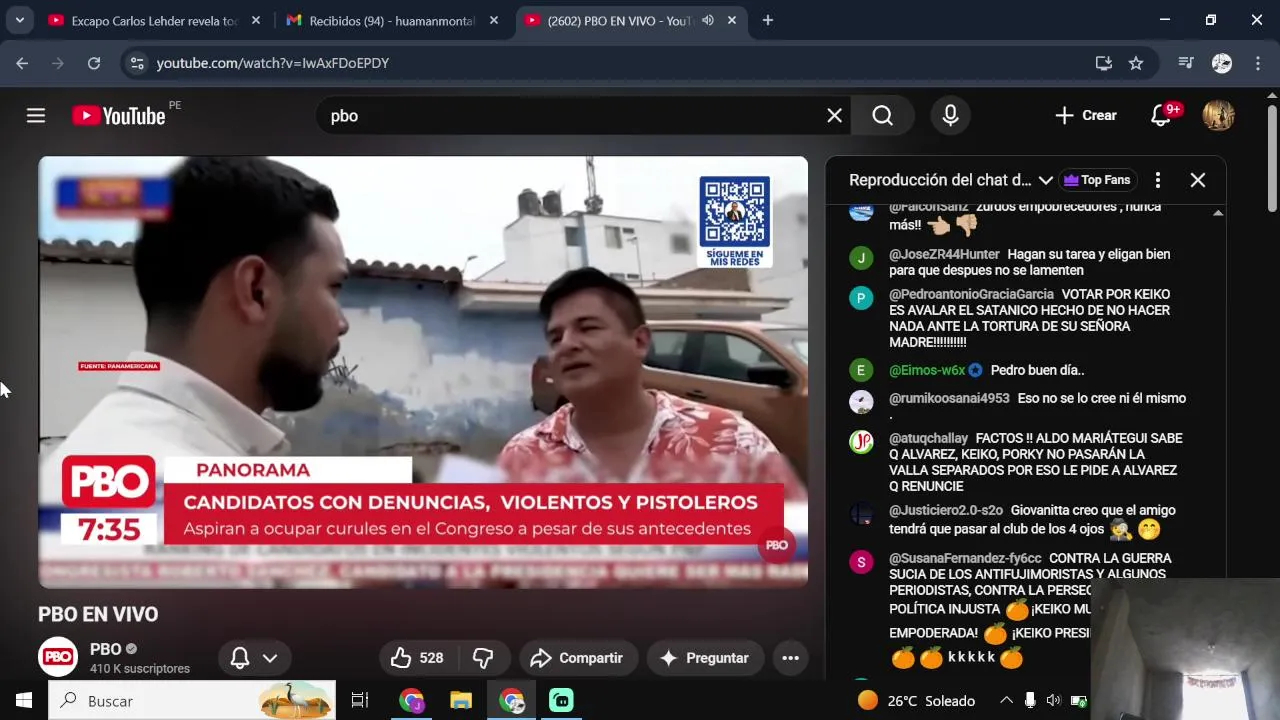Click 410 K suscriptores text
1280x720 pixels.
(x=140, y=668)
